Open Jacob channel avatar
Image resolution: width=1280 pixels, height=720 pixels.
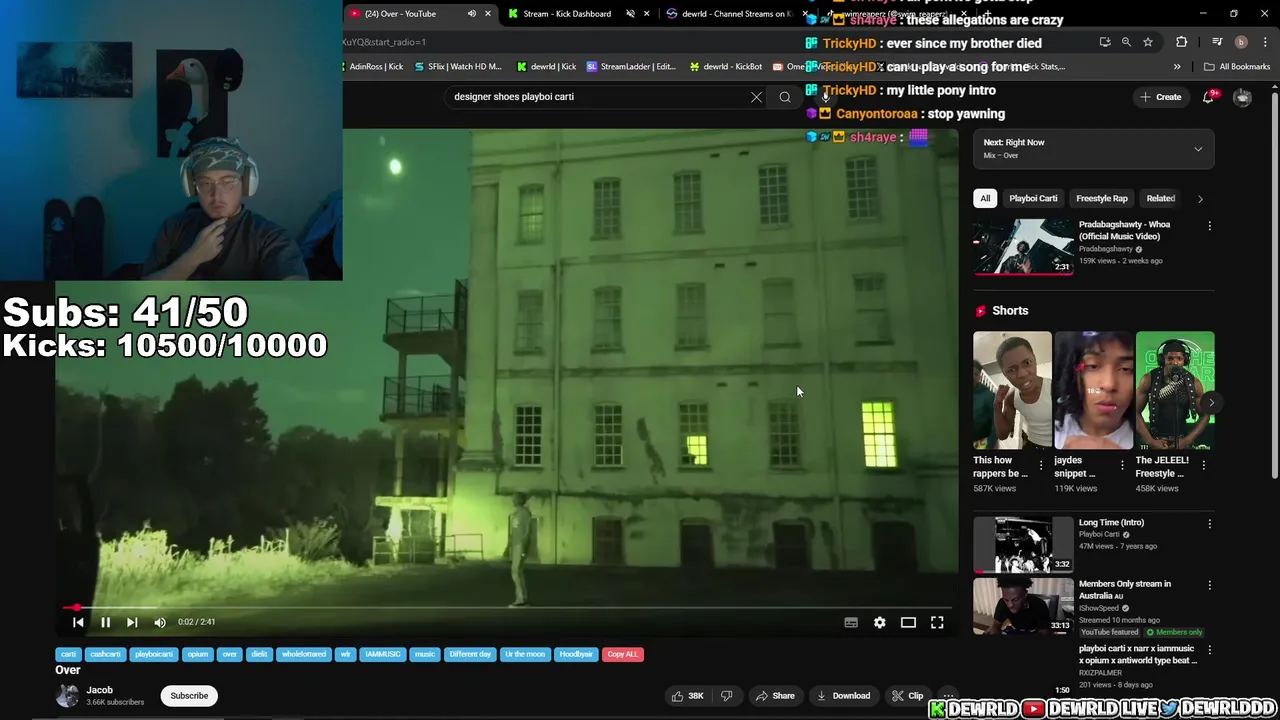click(67, 696)
